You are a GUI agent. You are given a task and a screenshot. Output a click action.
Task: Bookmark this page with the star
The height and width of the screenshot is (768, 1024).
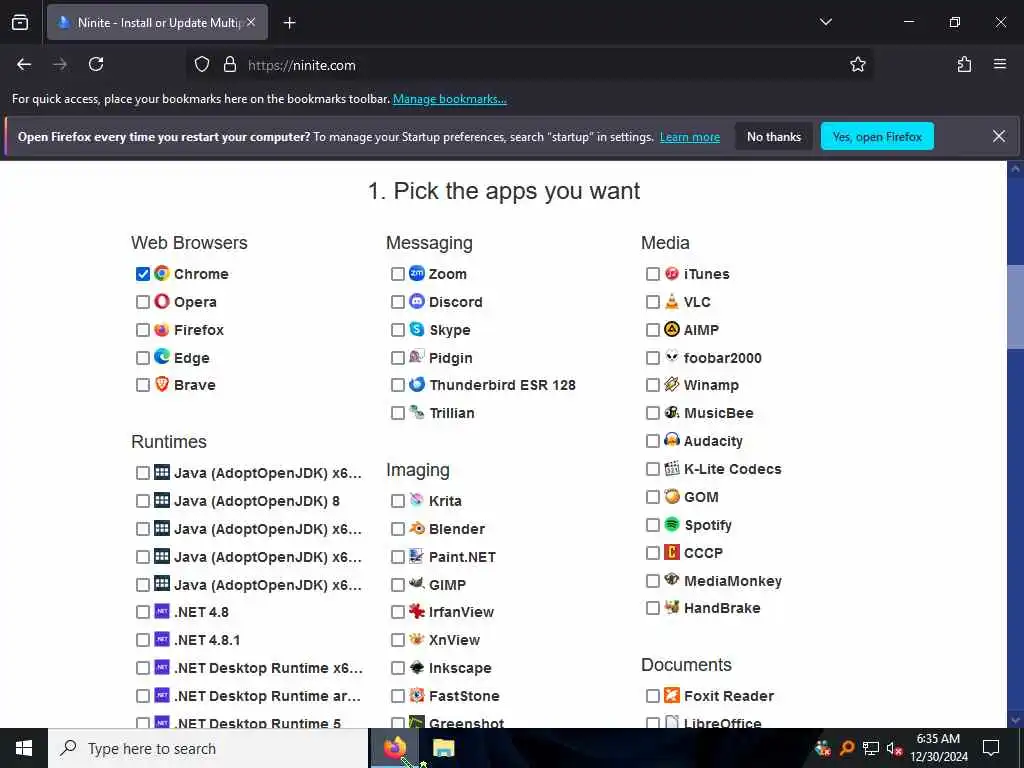[x=857, y=64]
